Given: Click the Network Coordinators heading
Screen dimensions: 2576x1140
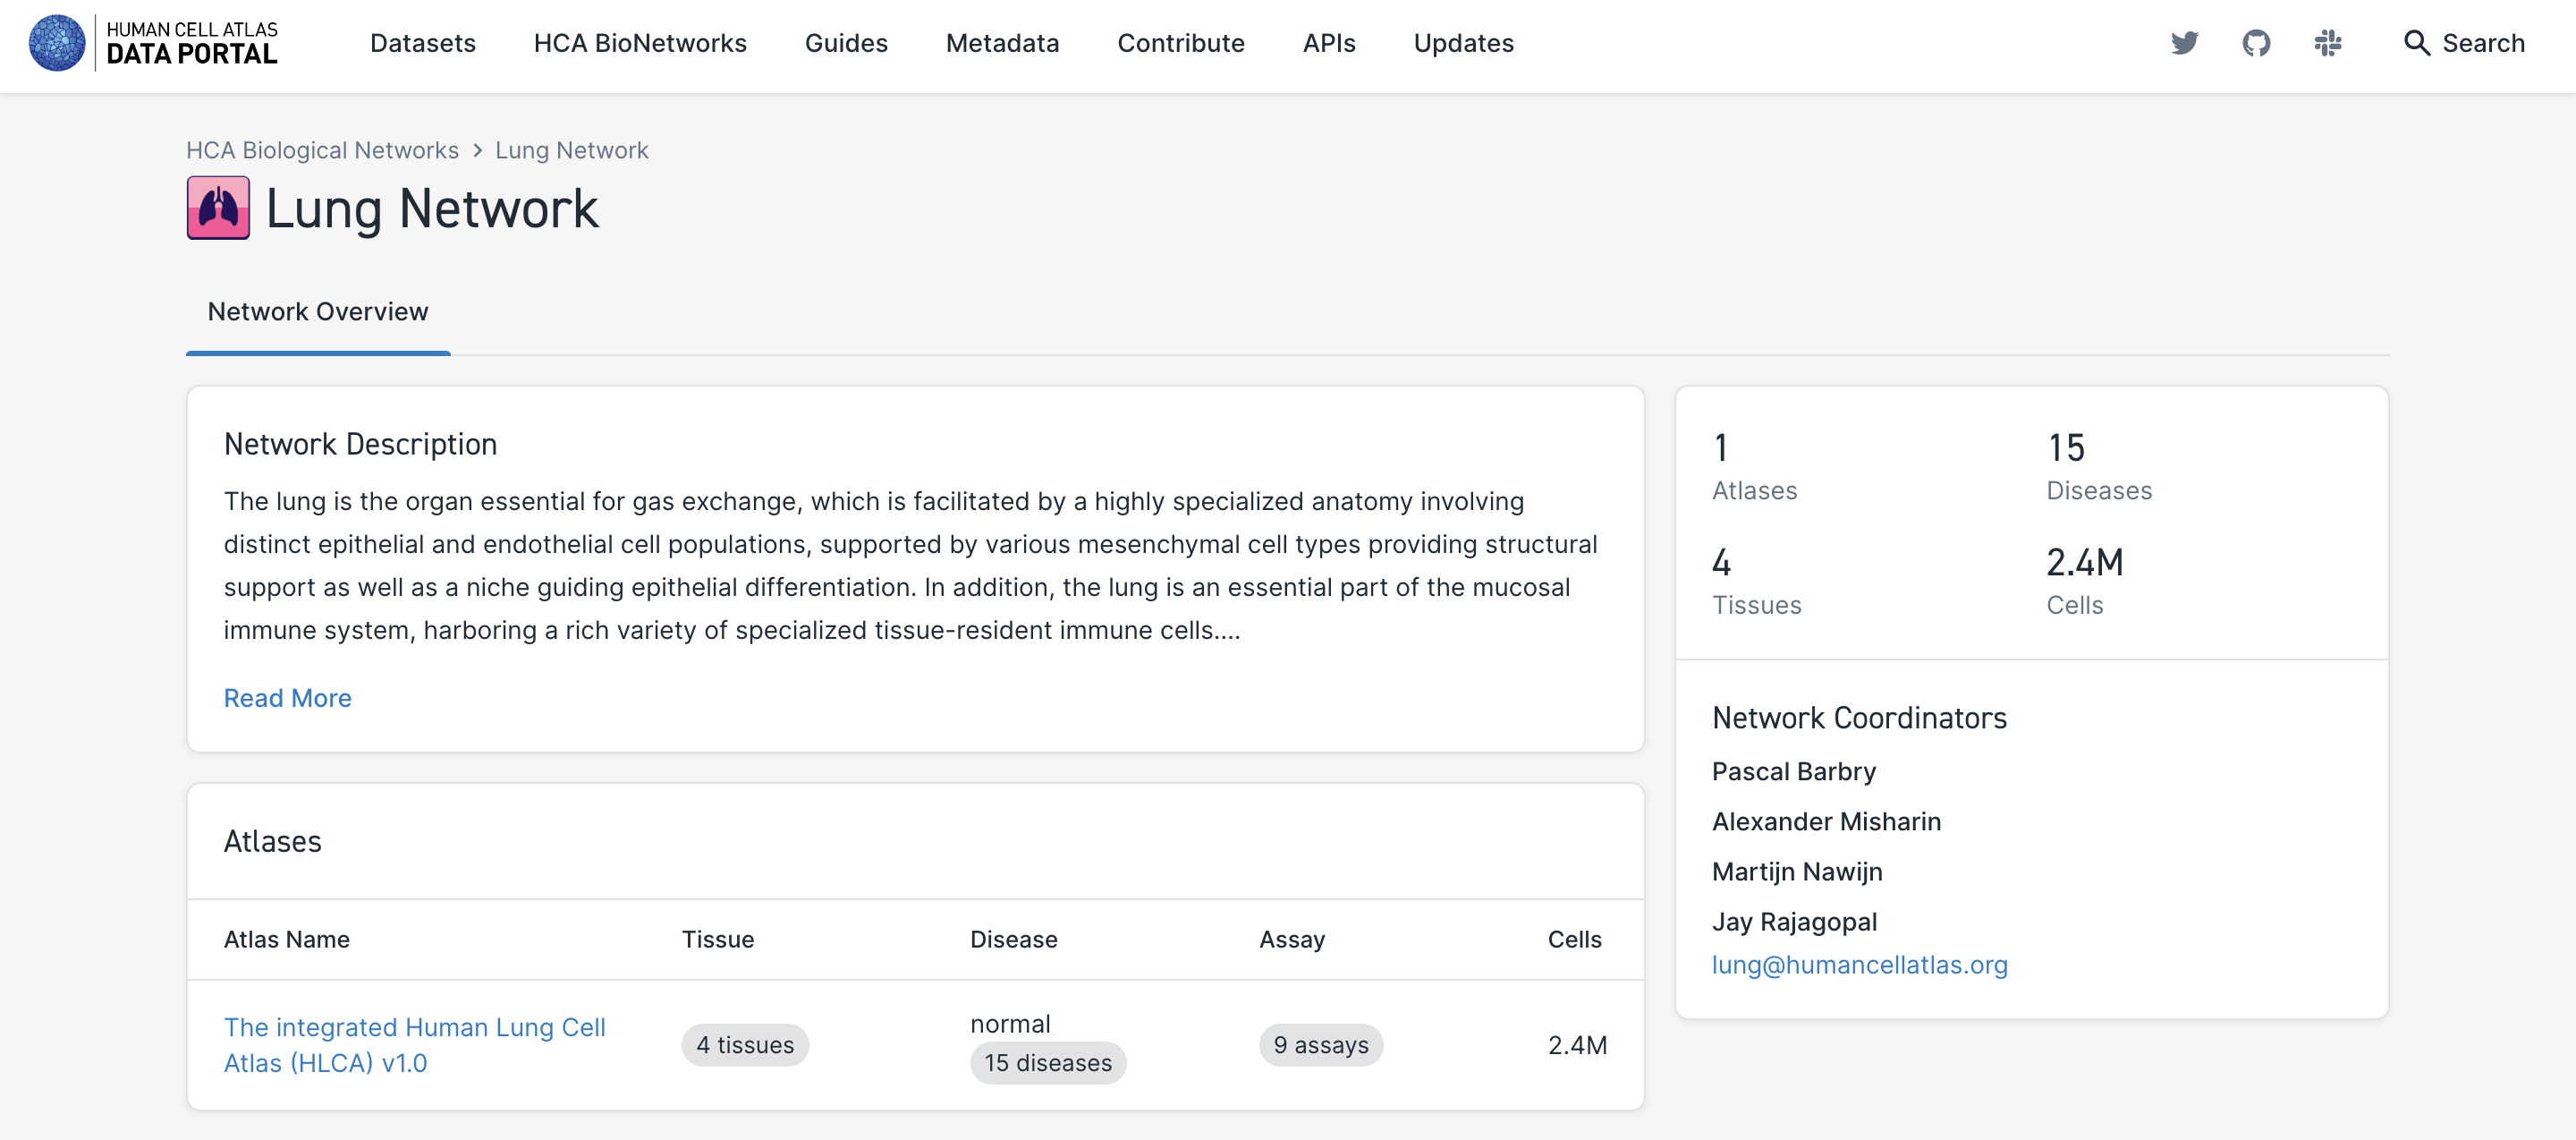Looking at the screenshot, I should pos(1859,718).
